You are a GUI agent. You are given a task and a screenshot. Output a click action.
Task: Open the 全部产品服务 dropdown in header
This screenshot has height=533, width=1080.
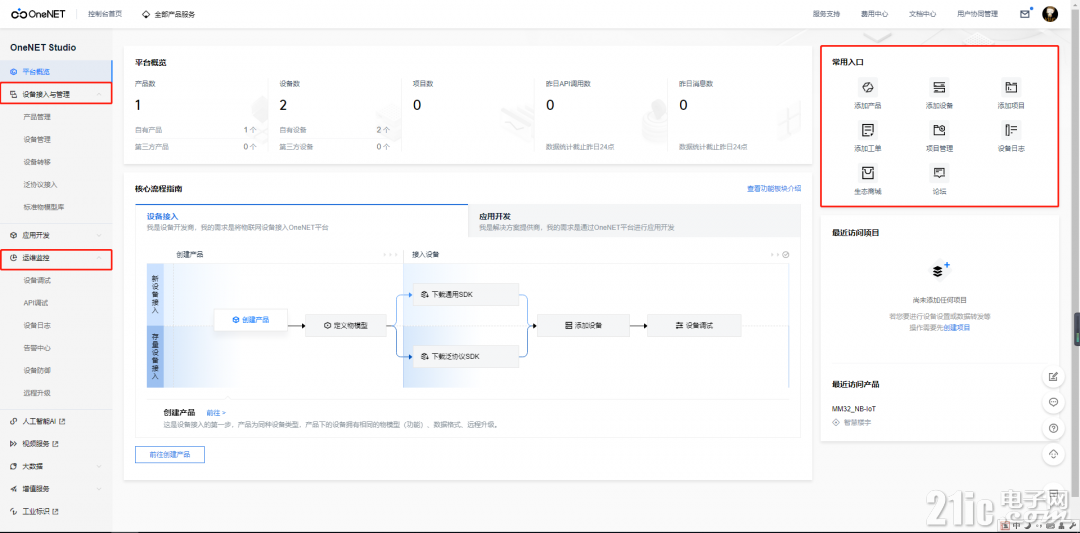point(168,14)
